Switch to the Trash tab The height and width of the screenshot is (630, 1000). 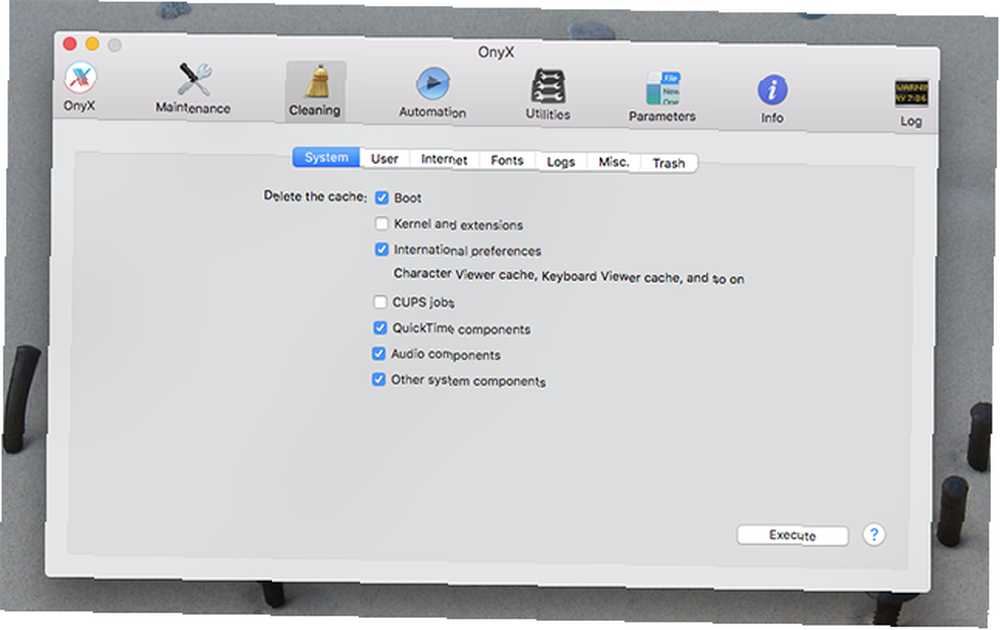[668, 163]
